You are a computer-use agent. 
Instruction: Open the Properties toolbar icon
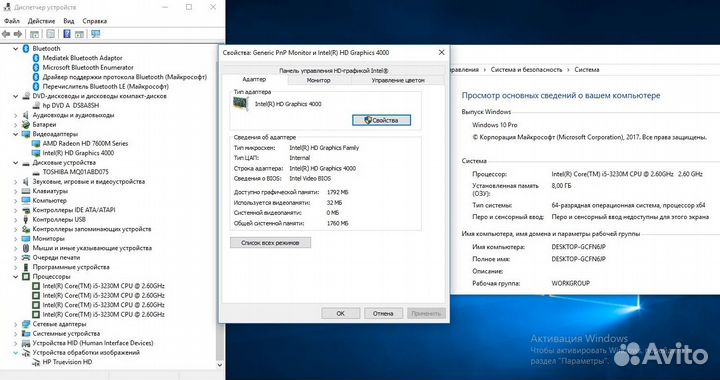[51, 34]
